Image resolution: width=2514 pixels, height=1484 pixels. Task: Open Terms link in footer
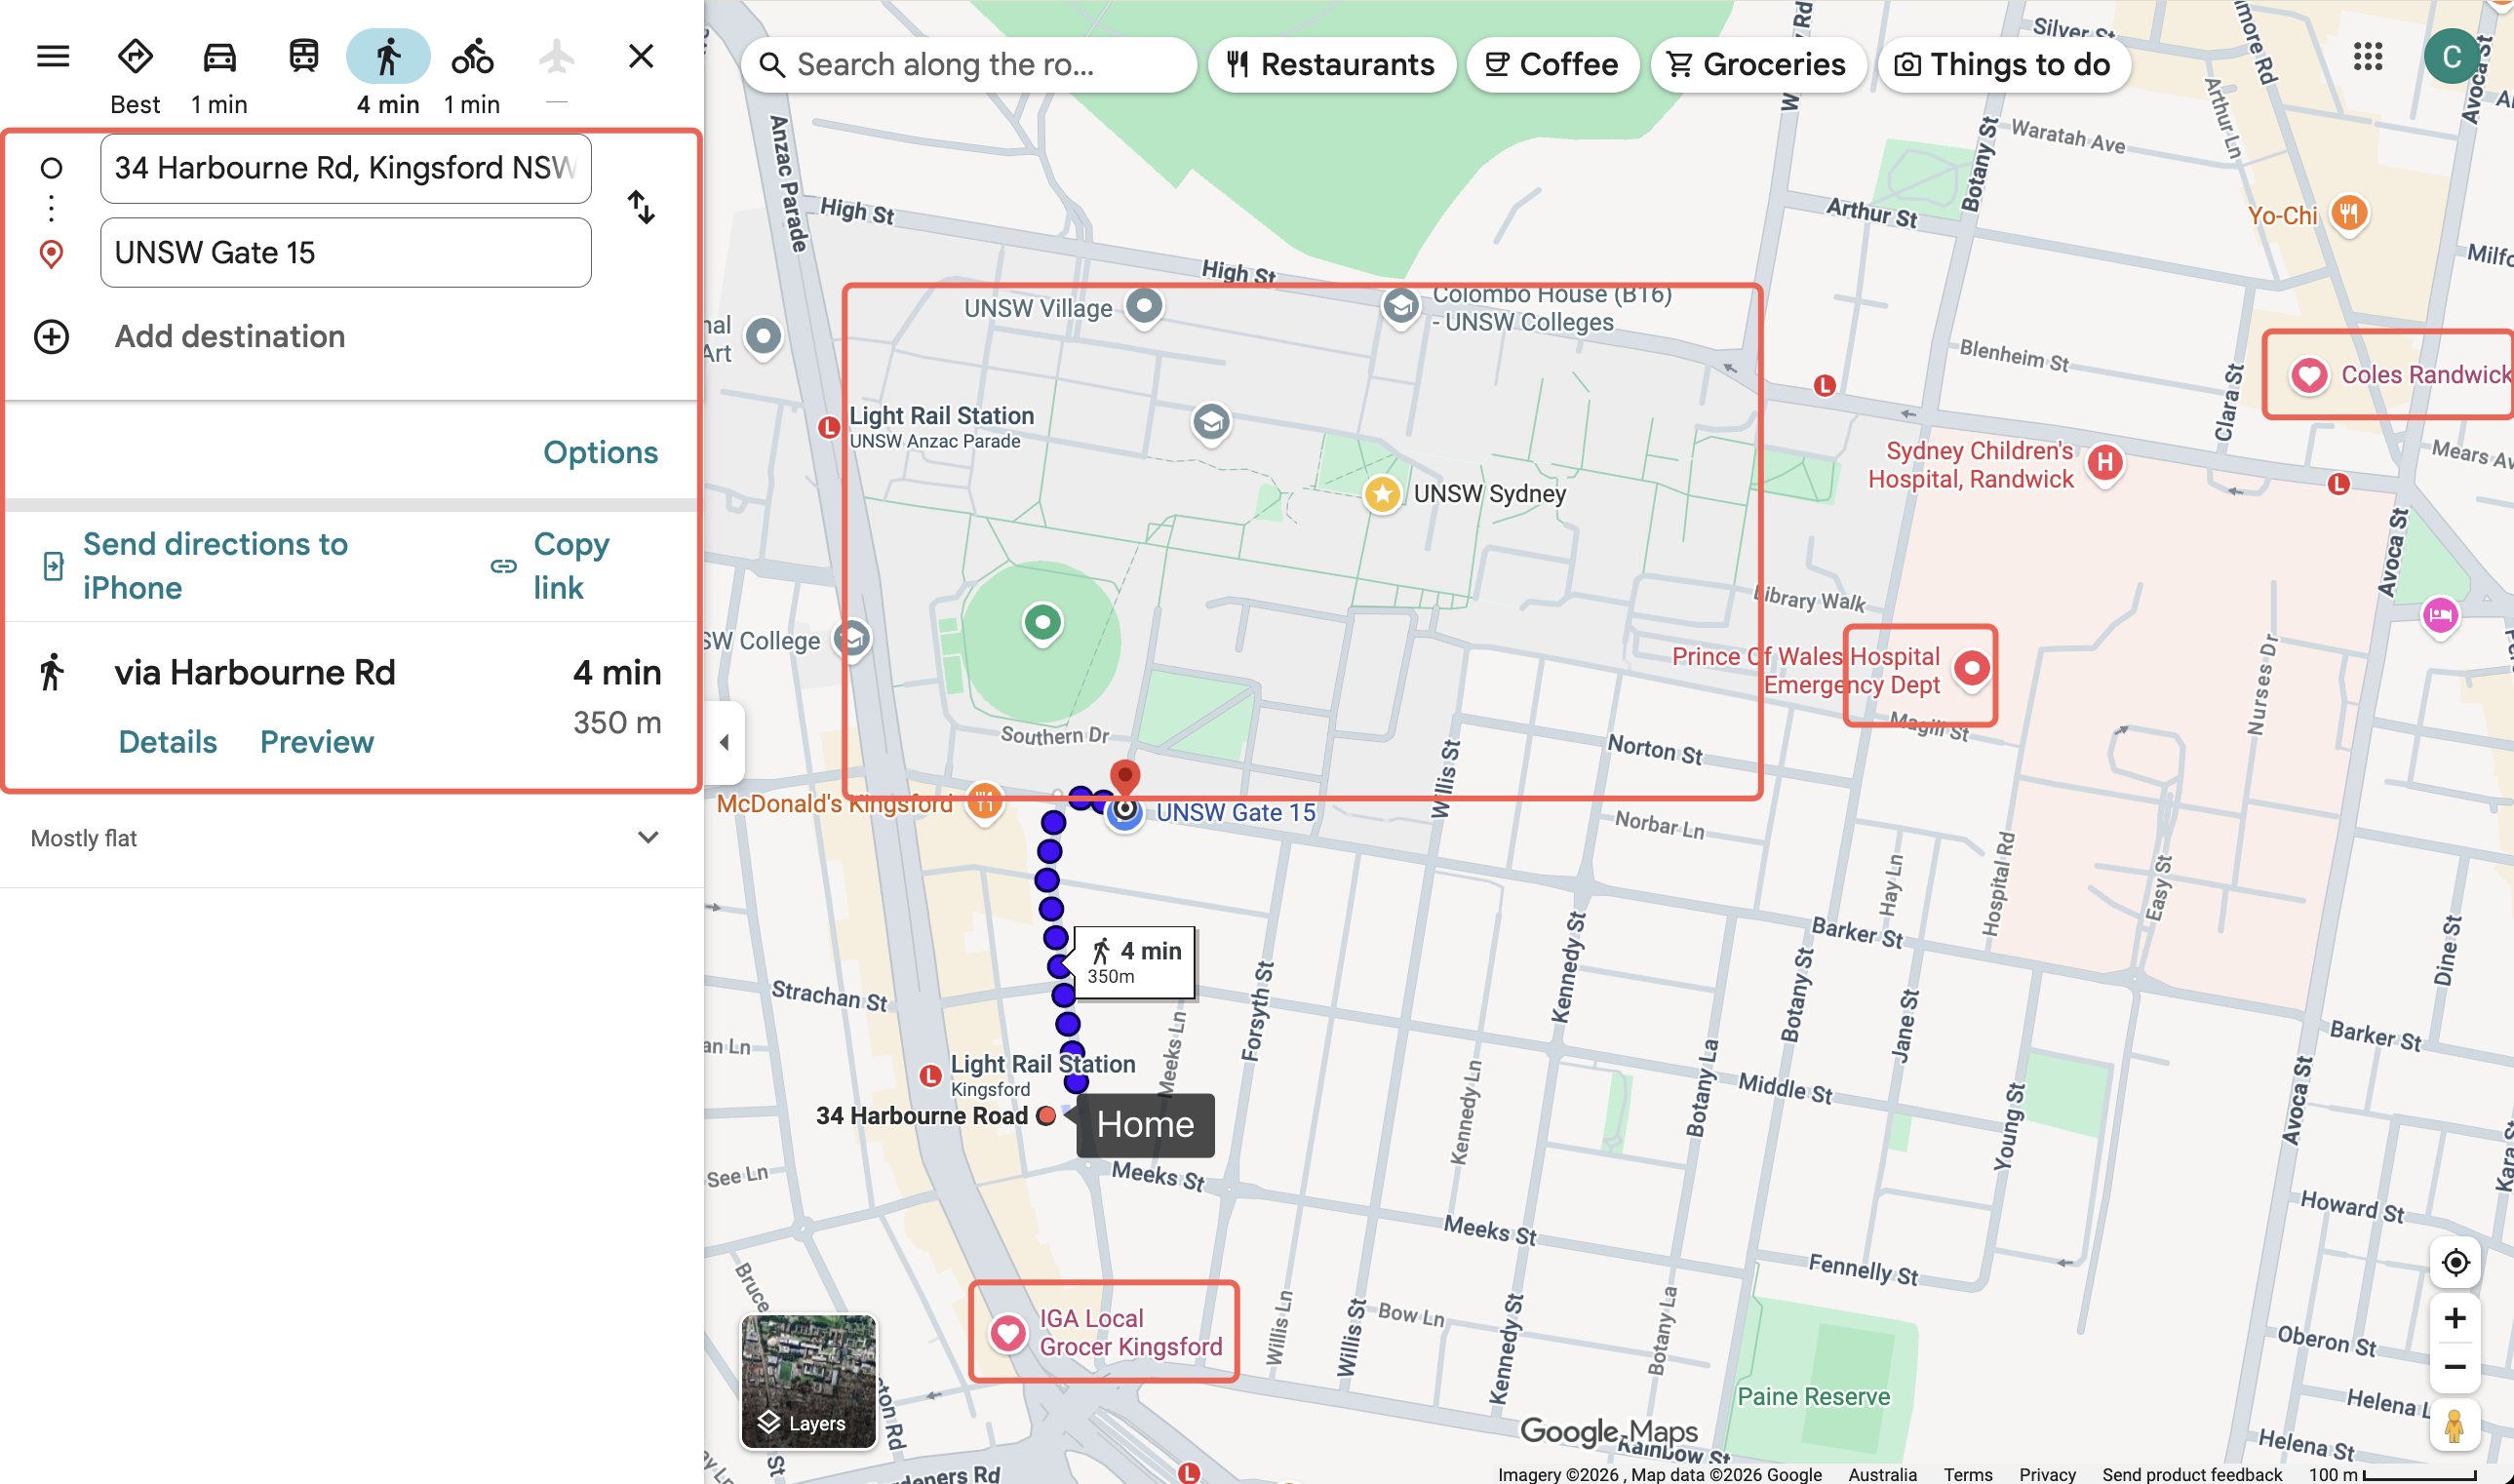[1967, 1474]
